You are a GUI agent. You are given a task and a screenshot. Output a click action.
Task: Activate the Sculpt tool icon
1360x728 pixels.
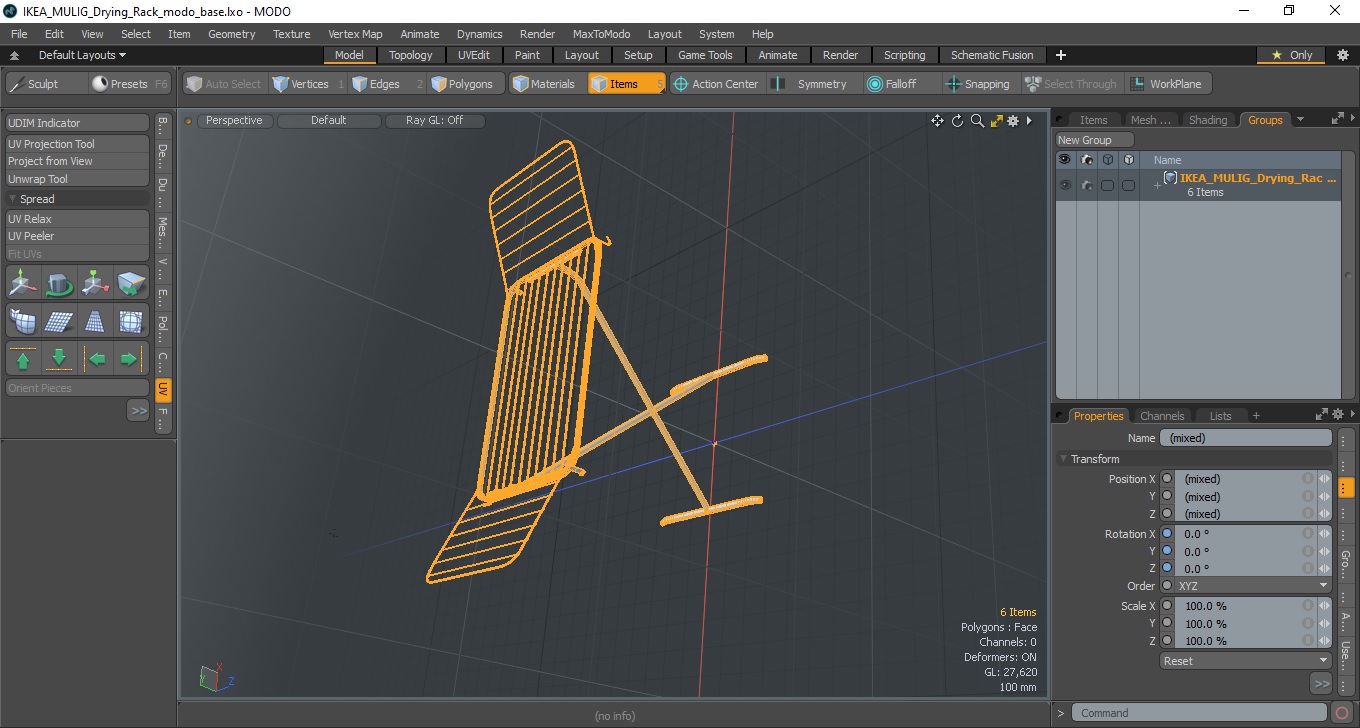point(17,84)
